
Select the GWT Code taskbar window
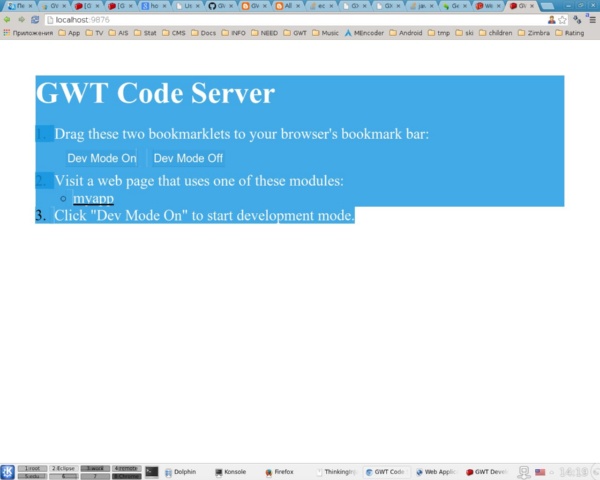click(x=384, y=471)
